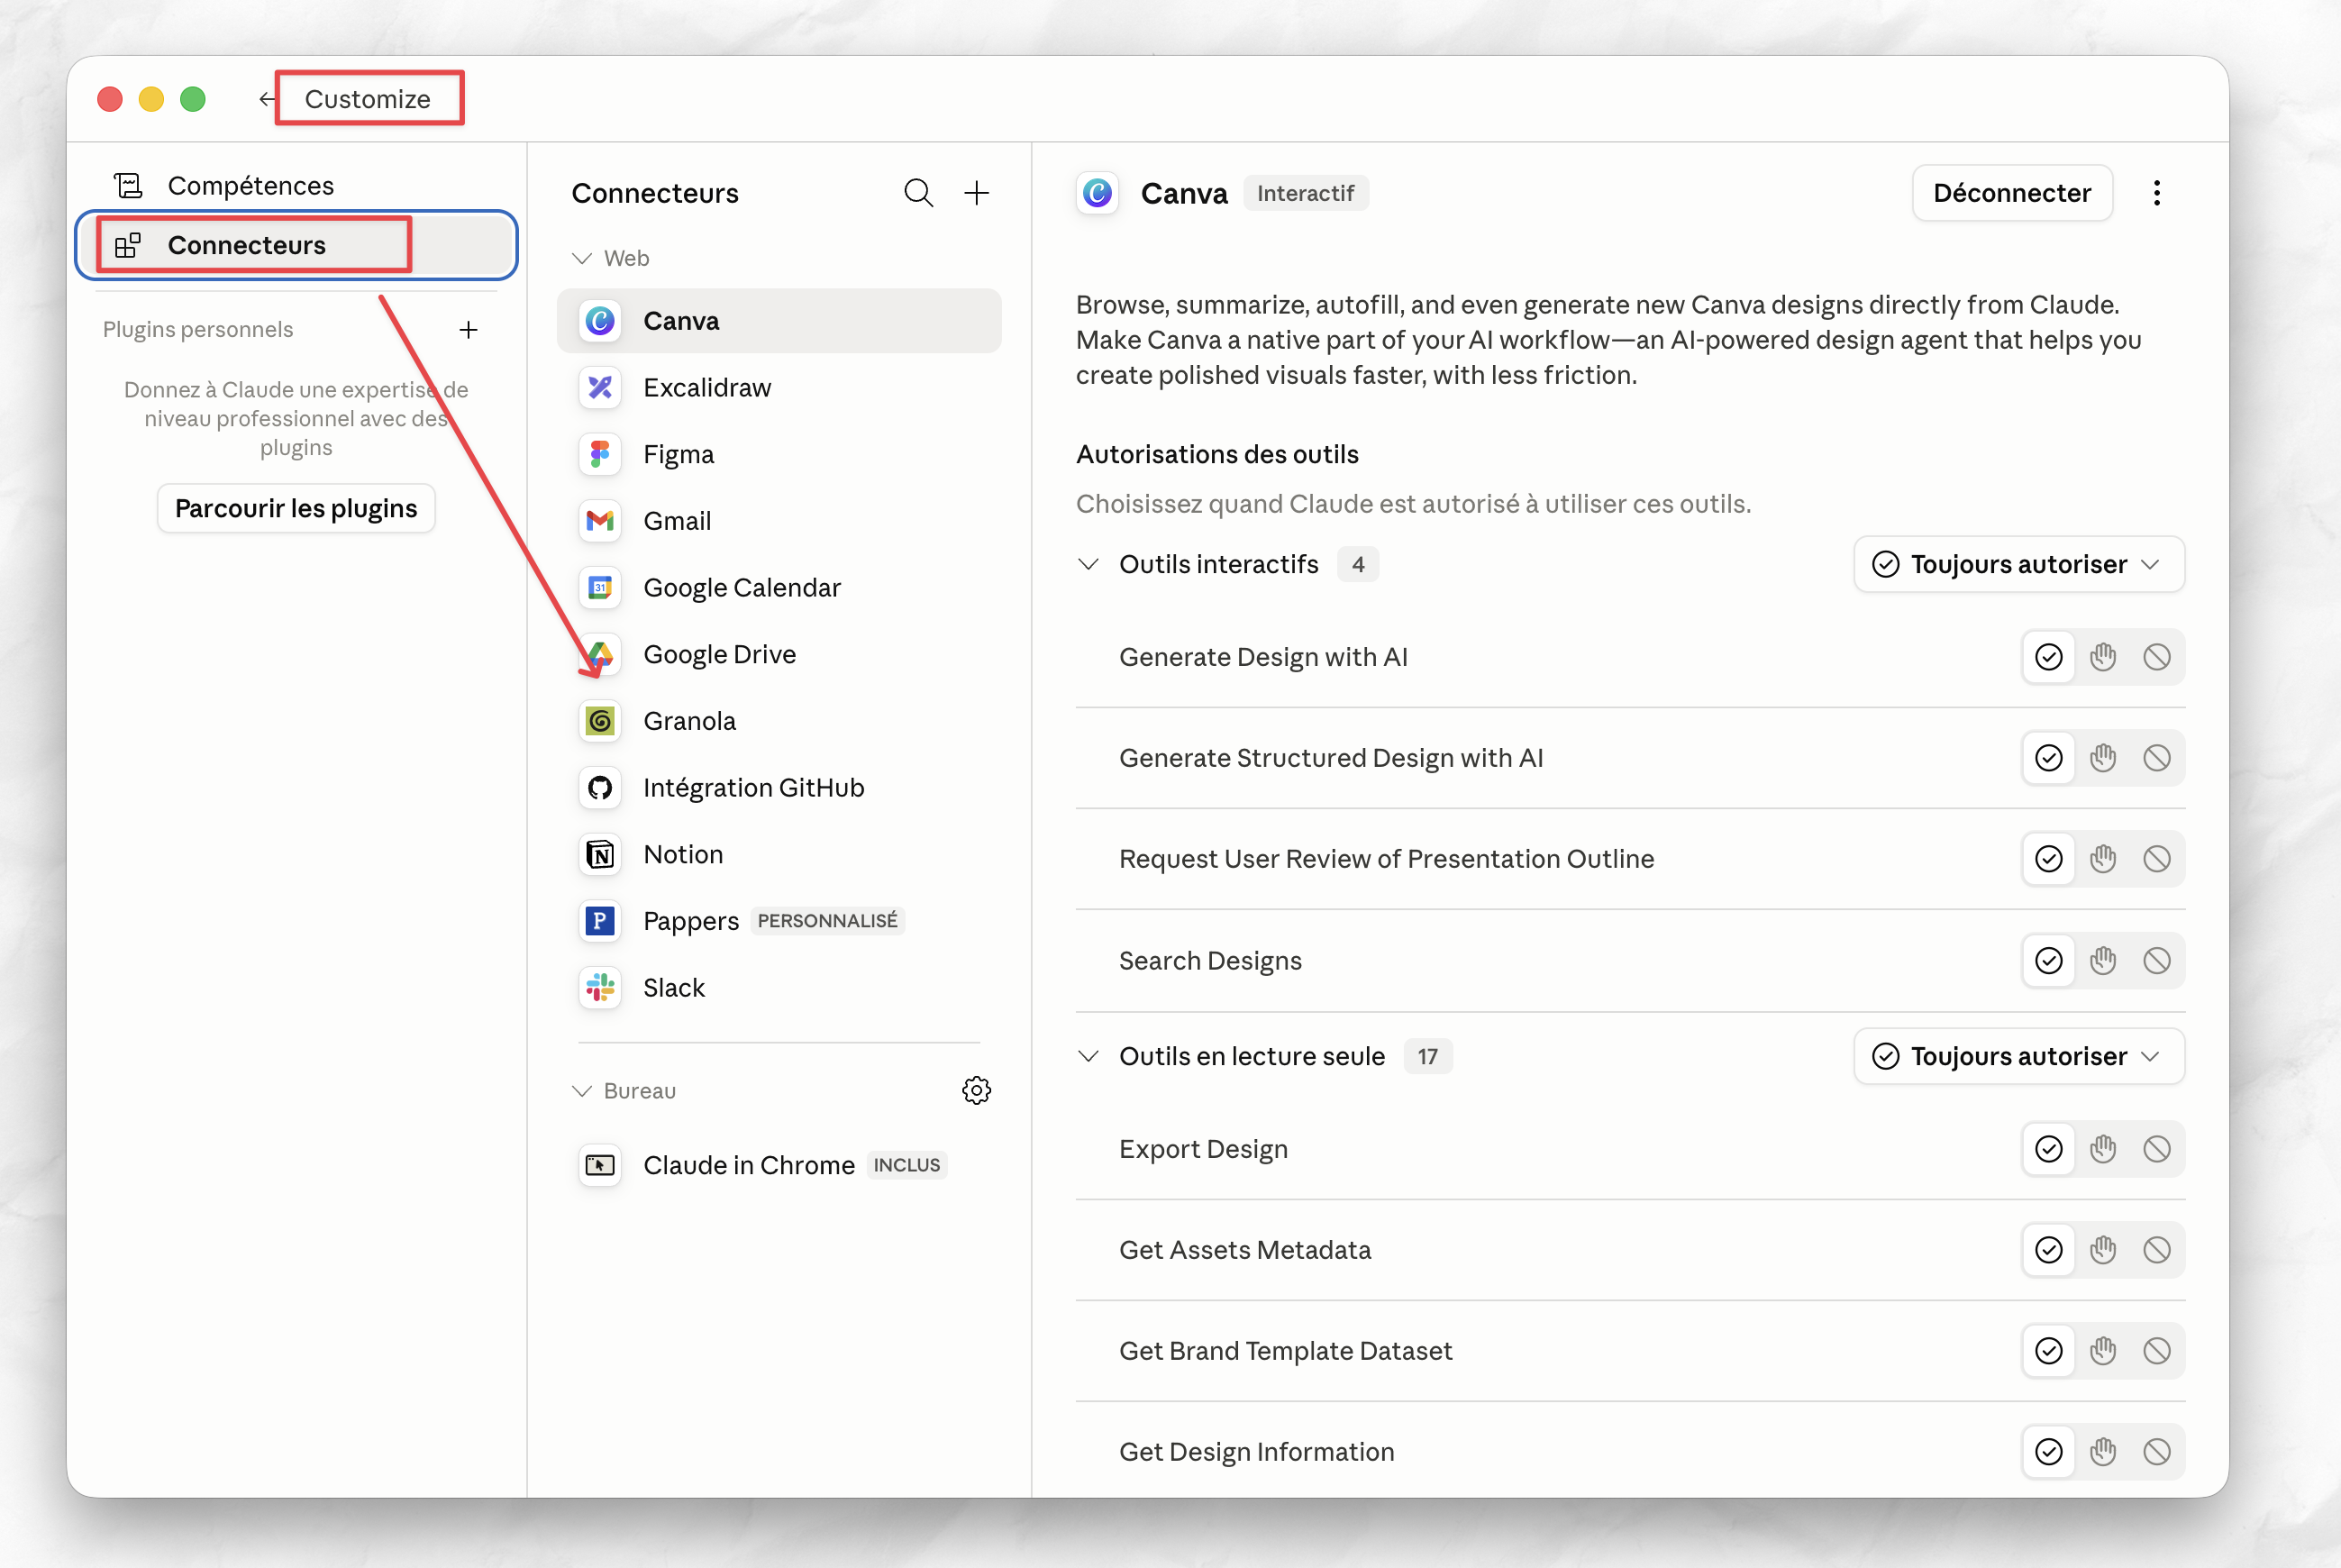2341x1568 pixels.
Task: Open the Slack connector
Action: pyautogui.click(x=779, y=988)
